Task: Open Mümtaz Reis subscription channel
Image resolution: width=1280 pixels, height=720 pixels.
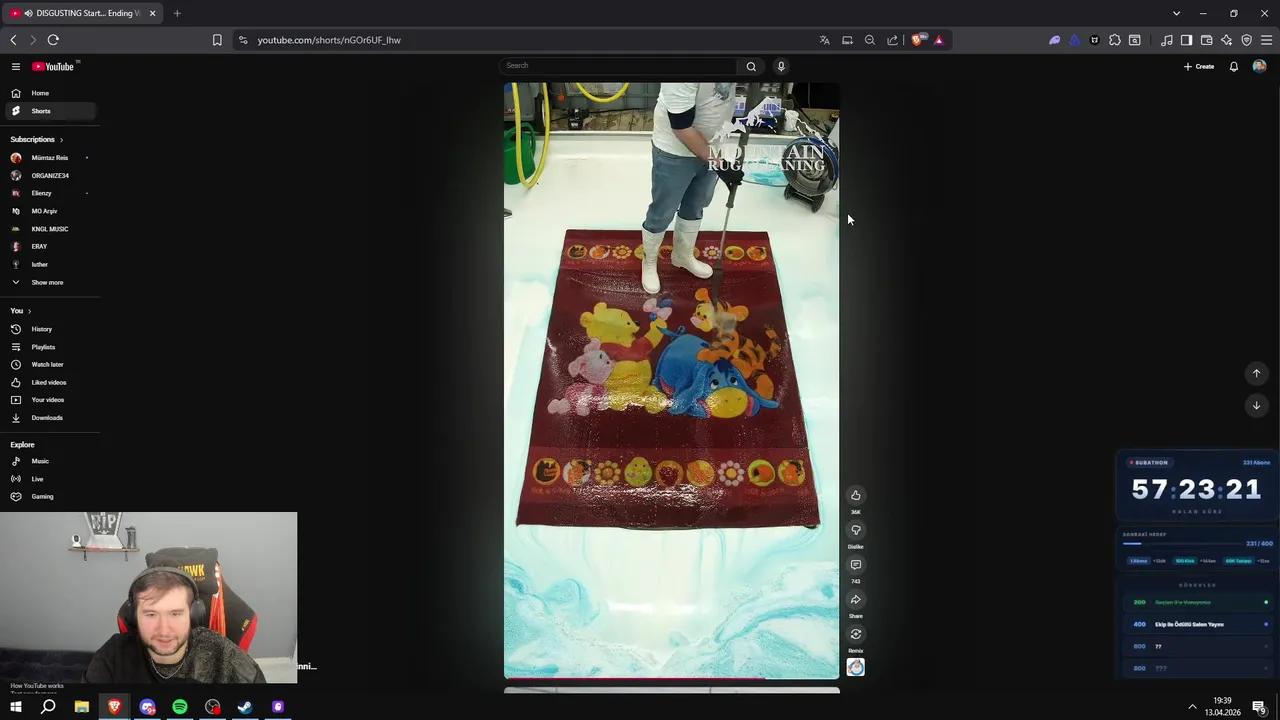Action: click(48, 158)
